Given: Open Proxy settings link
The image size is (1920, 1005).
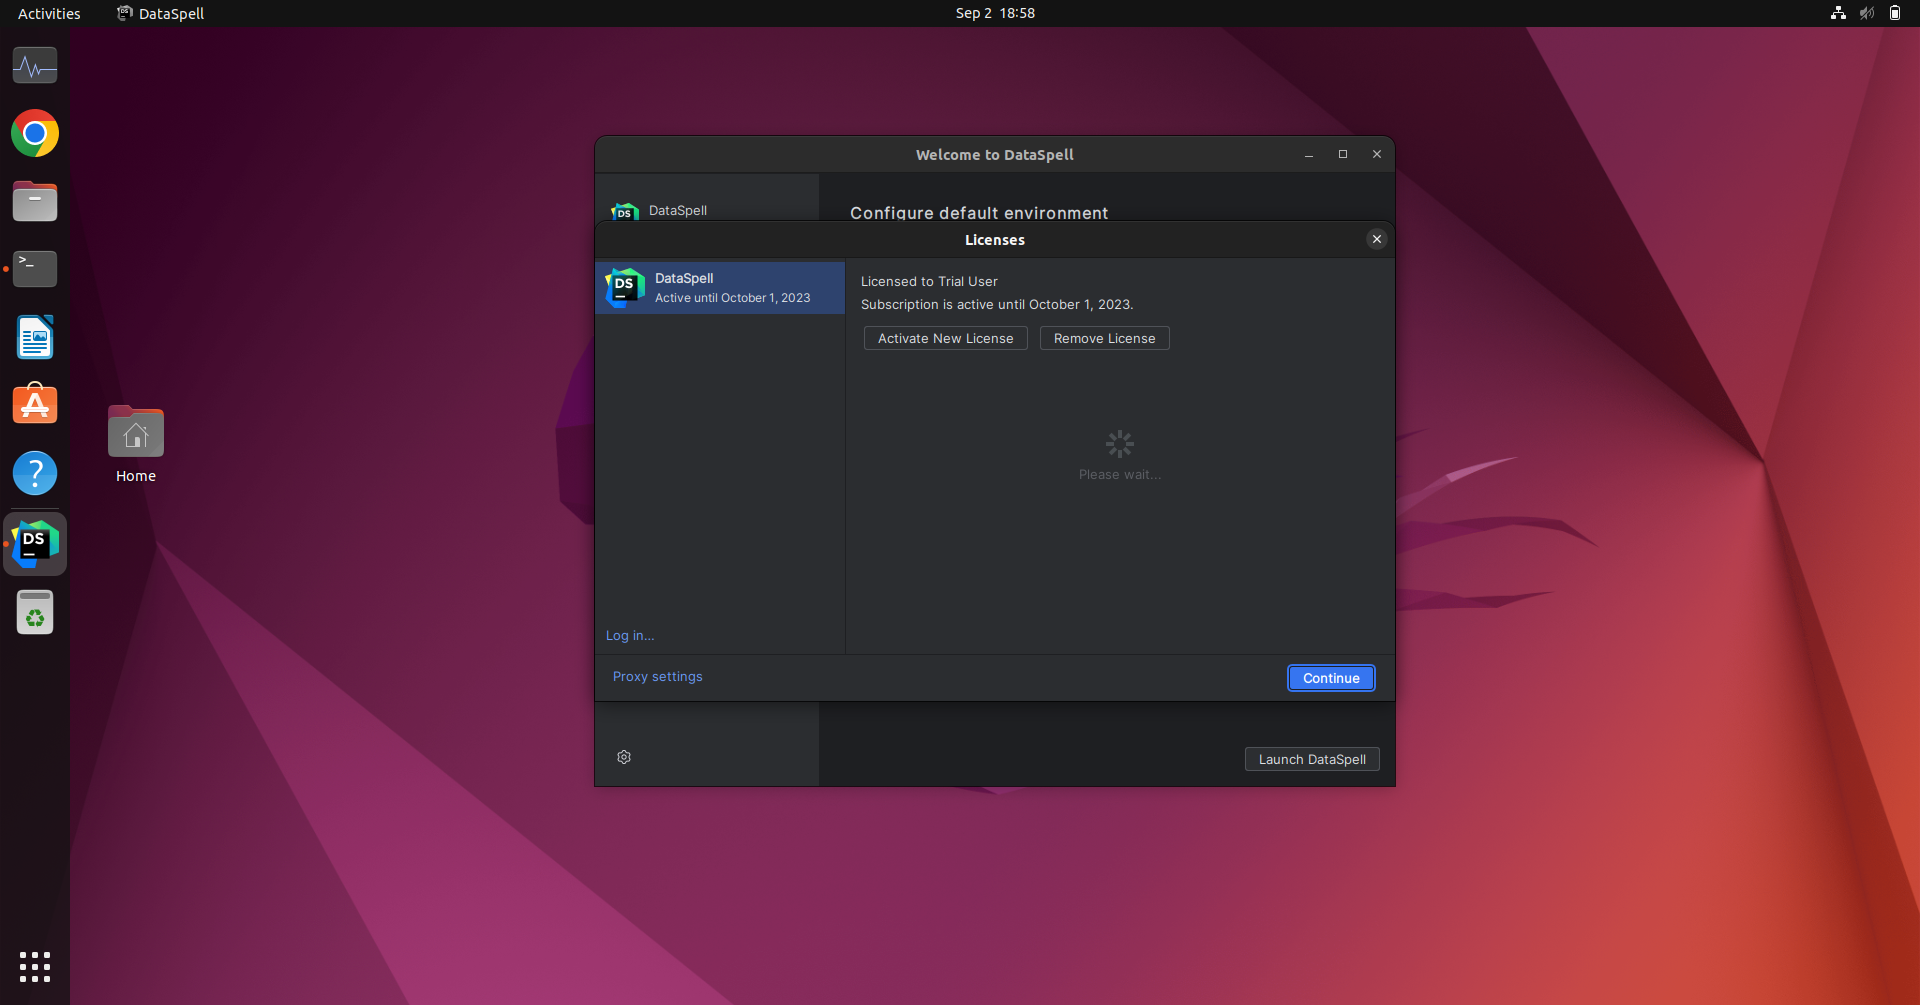Looking at the screenshot, I should 657,677.
